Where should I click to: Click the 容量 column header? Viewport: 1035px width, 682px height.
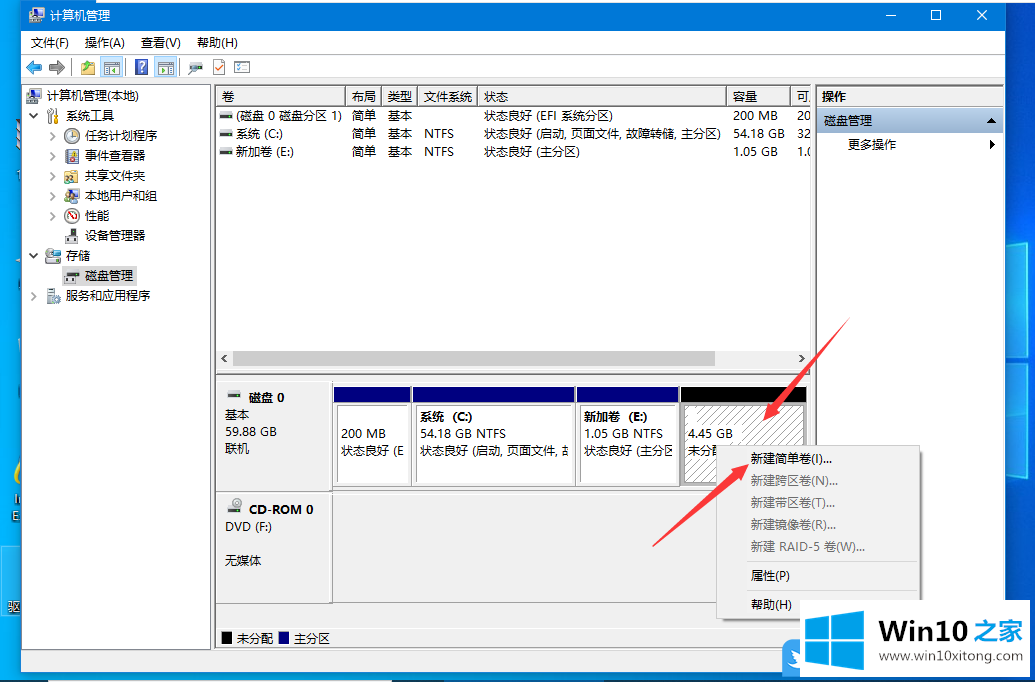[x=758, y=96]
